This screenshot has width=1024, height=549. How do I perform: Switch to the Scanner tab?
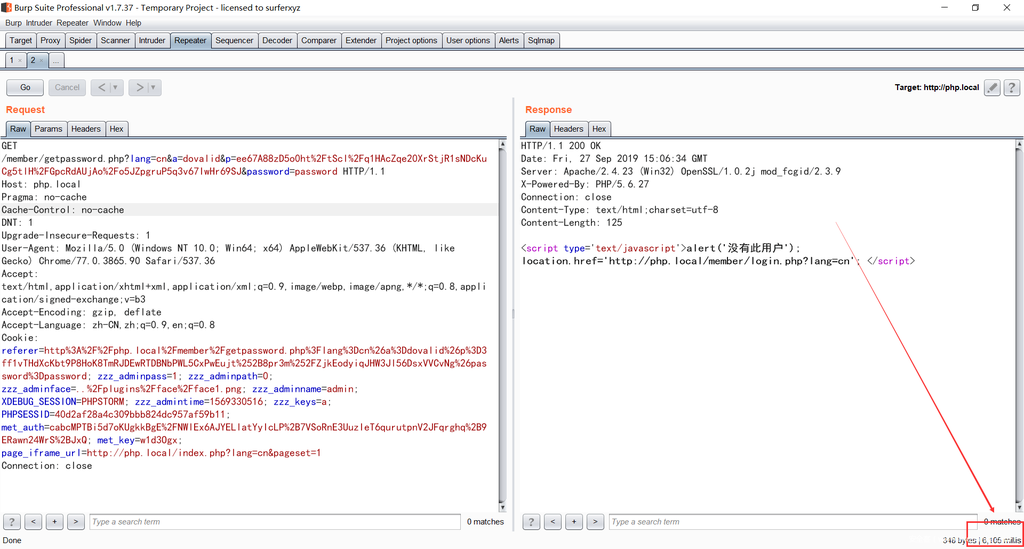tap(115, 40)
